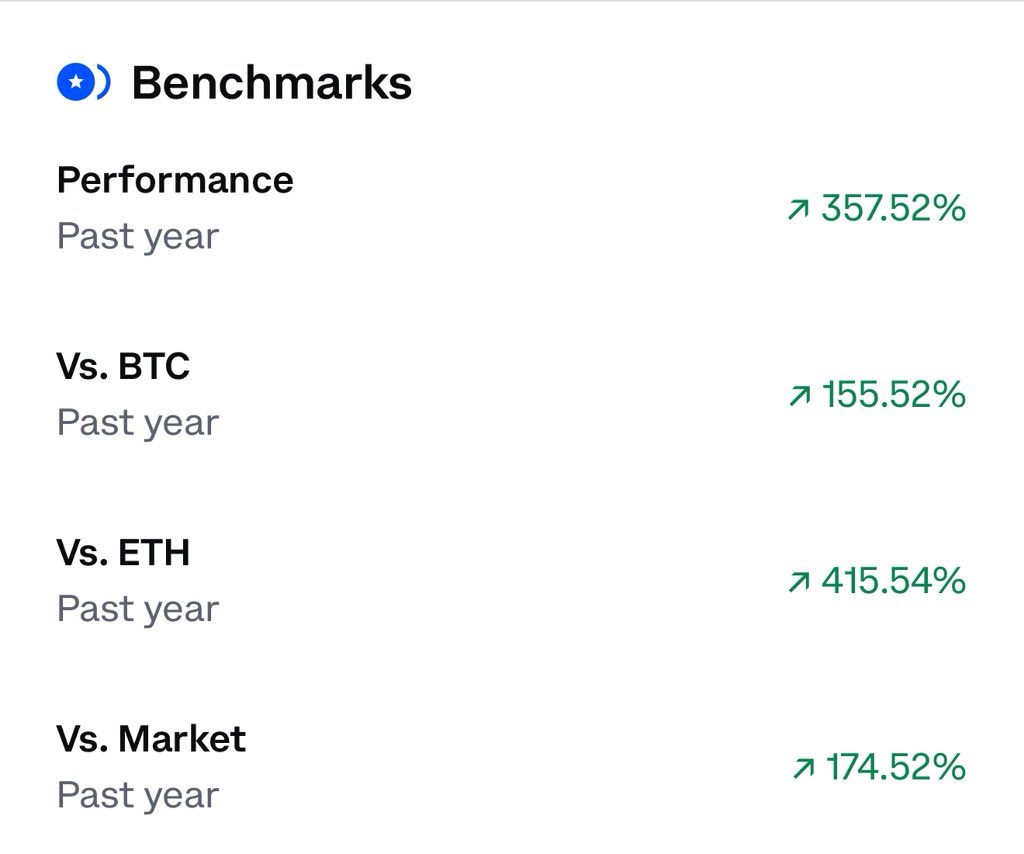This screenshot has height=854, width=1024.
Task: Click the white star inside blue circle
Action: click(76, 82)
